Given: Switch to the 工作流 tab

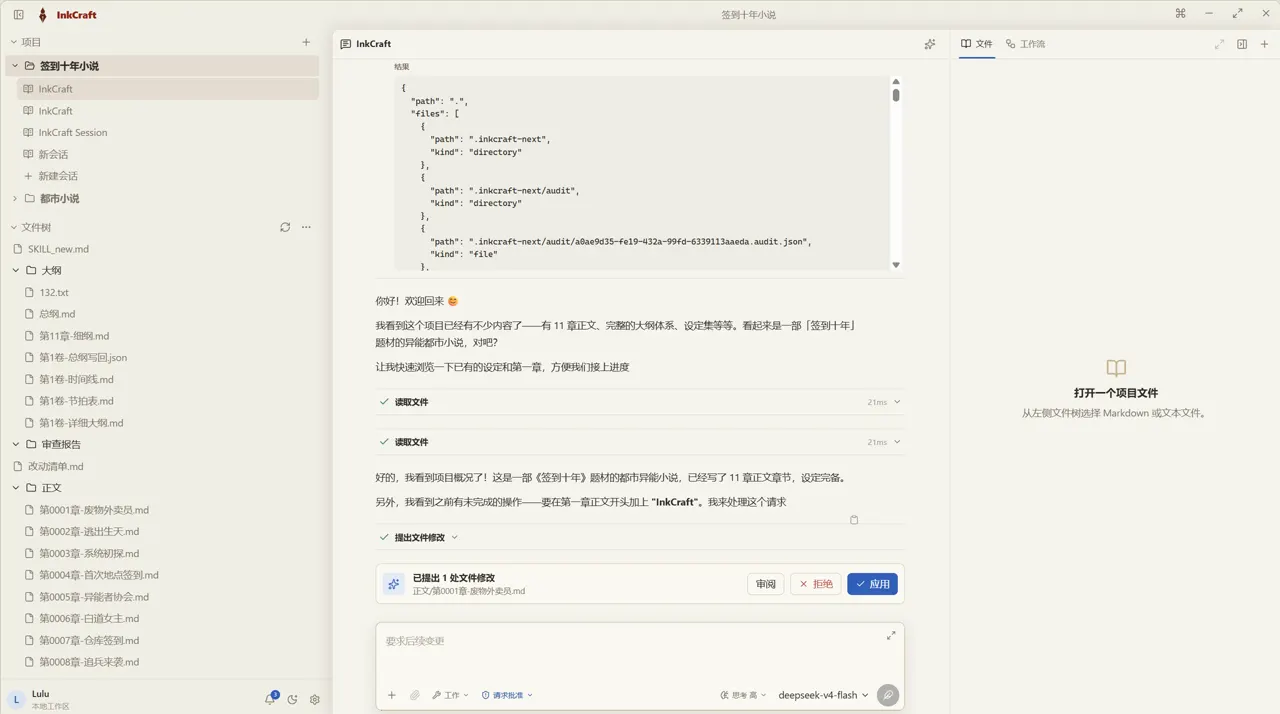Looking at the screenshot, I should pos(1025,44).
